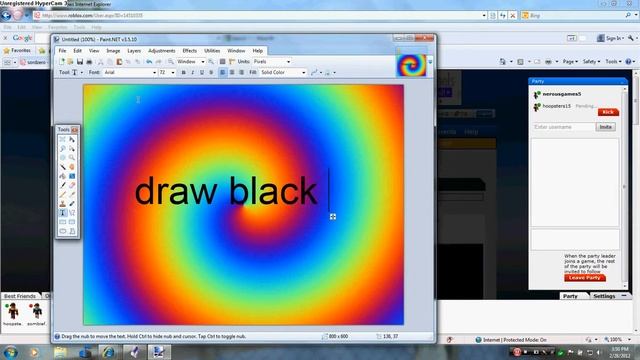Screen dimensions: 640x360
Task: Click the spiral image thumbnail in Paint.NET
Action: point(411,65)
